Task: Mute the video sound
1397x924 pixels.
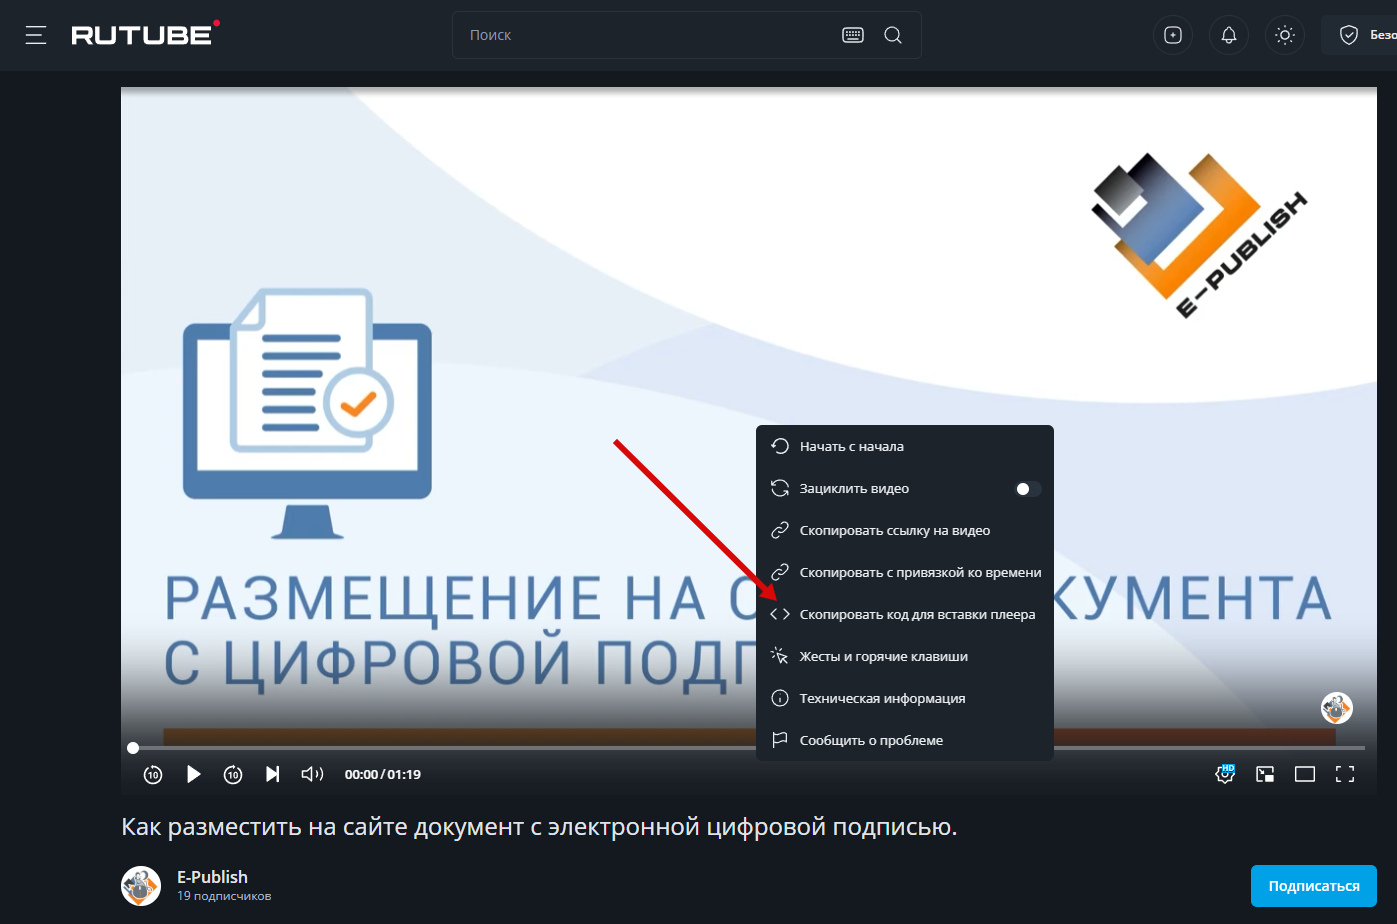Action: click(312, 774)
